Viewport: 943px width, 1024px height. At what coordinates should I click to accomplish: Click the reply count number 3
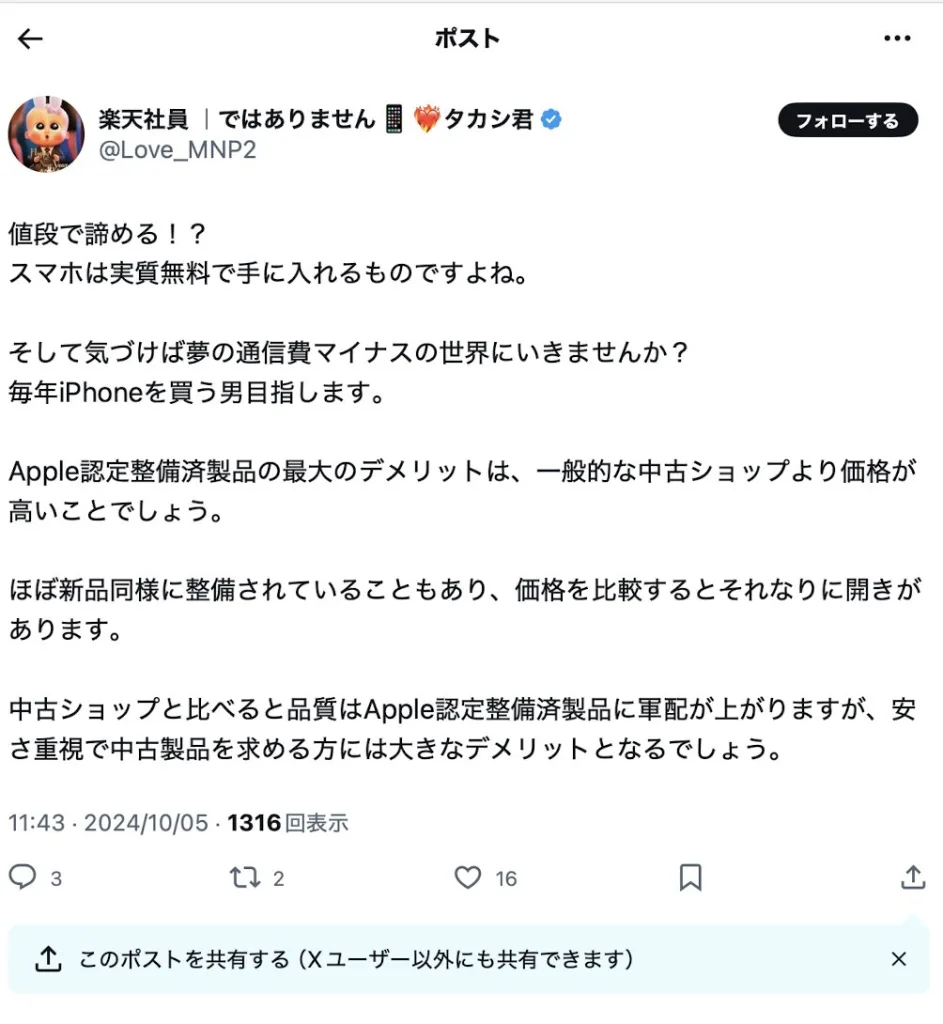point(56,878)
